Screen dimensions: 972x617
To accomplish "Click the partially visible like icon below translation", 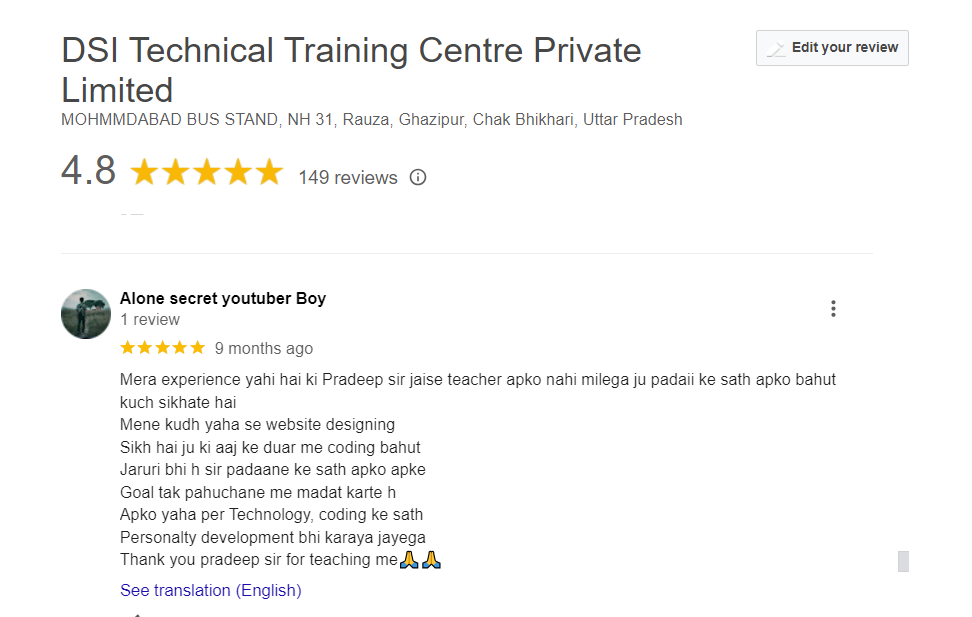I will click(x=138, y=614).
